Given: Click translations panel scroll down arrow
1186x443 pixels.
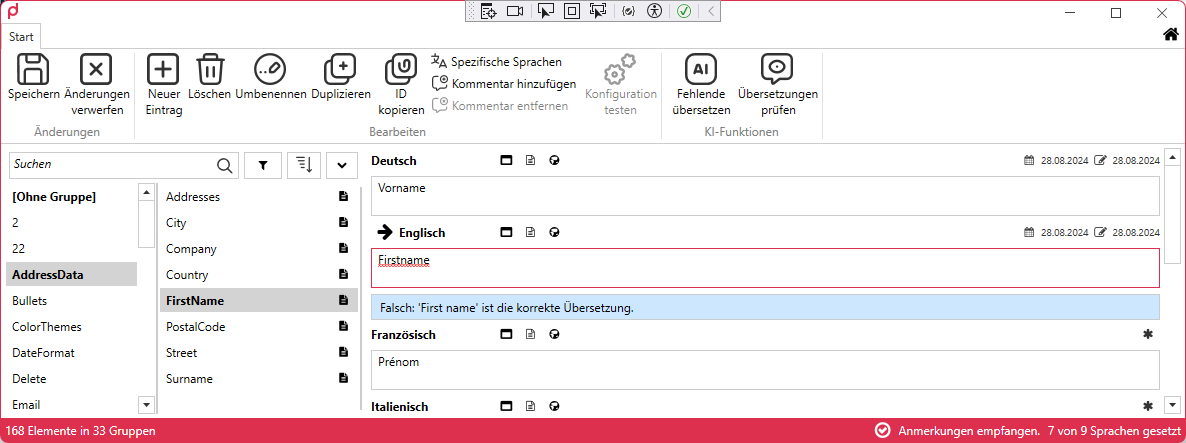Looking at the screenshot, I should (x=1172, y=404).
